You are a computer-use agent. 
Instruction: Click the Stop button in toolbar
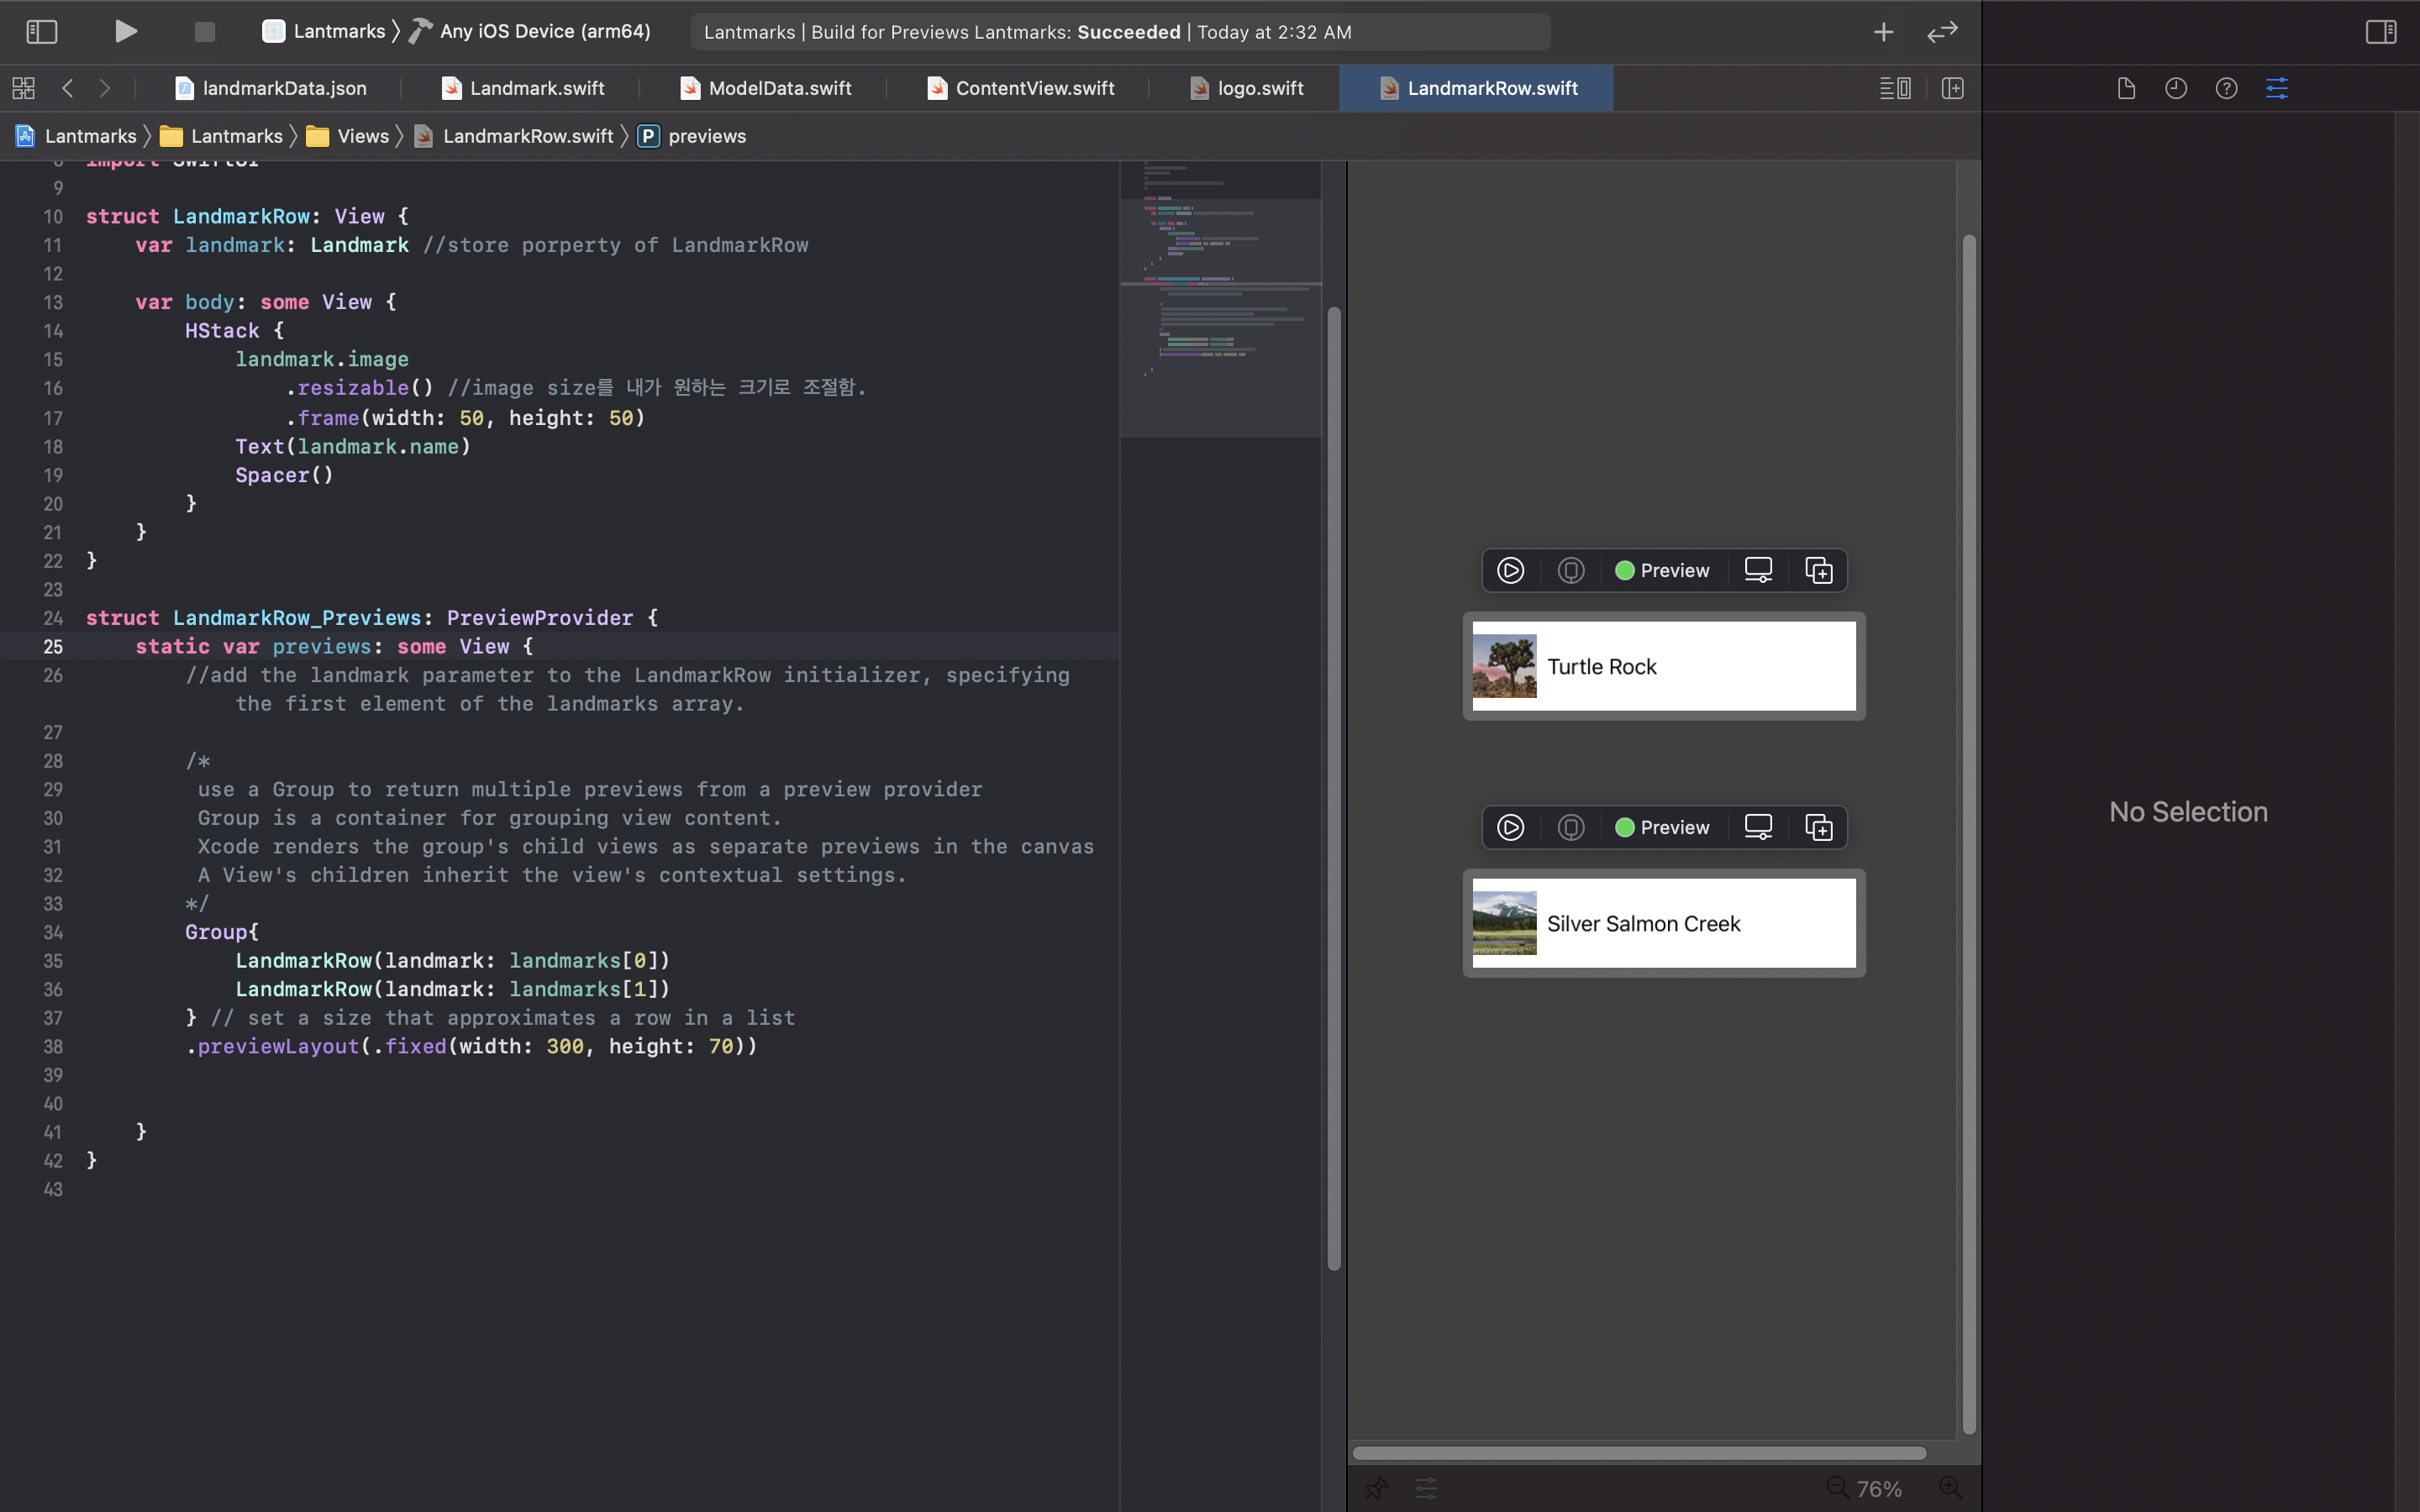[x=204, y=32]
